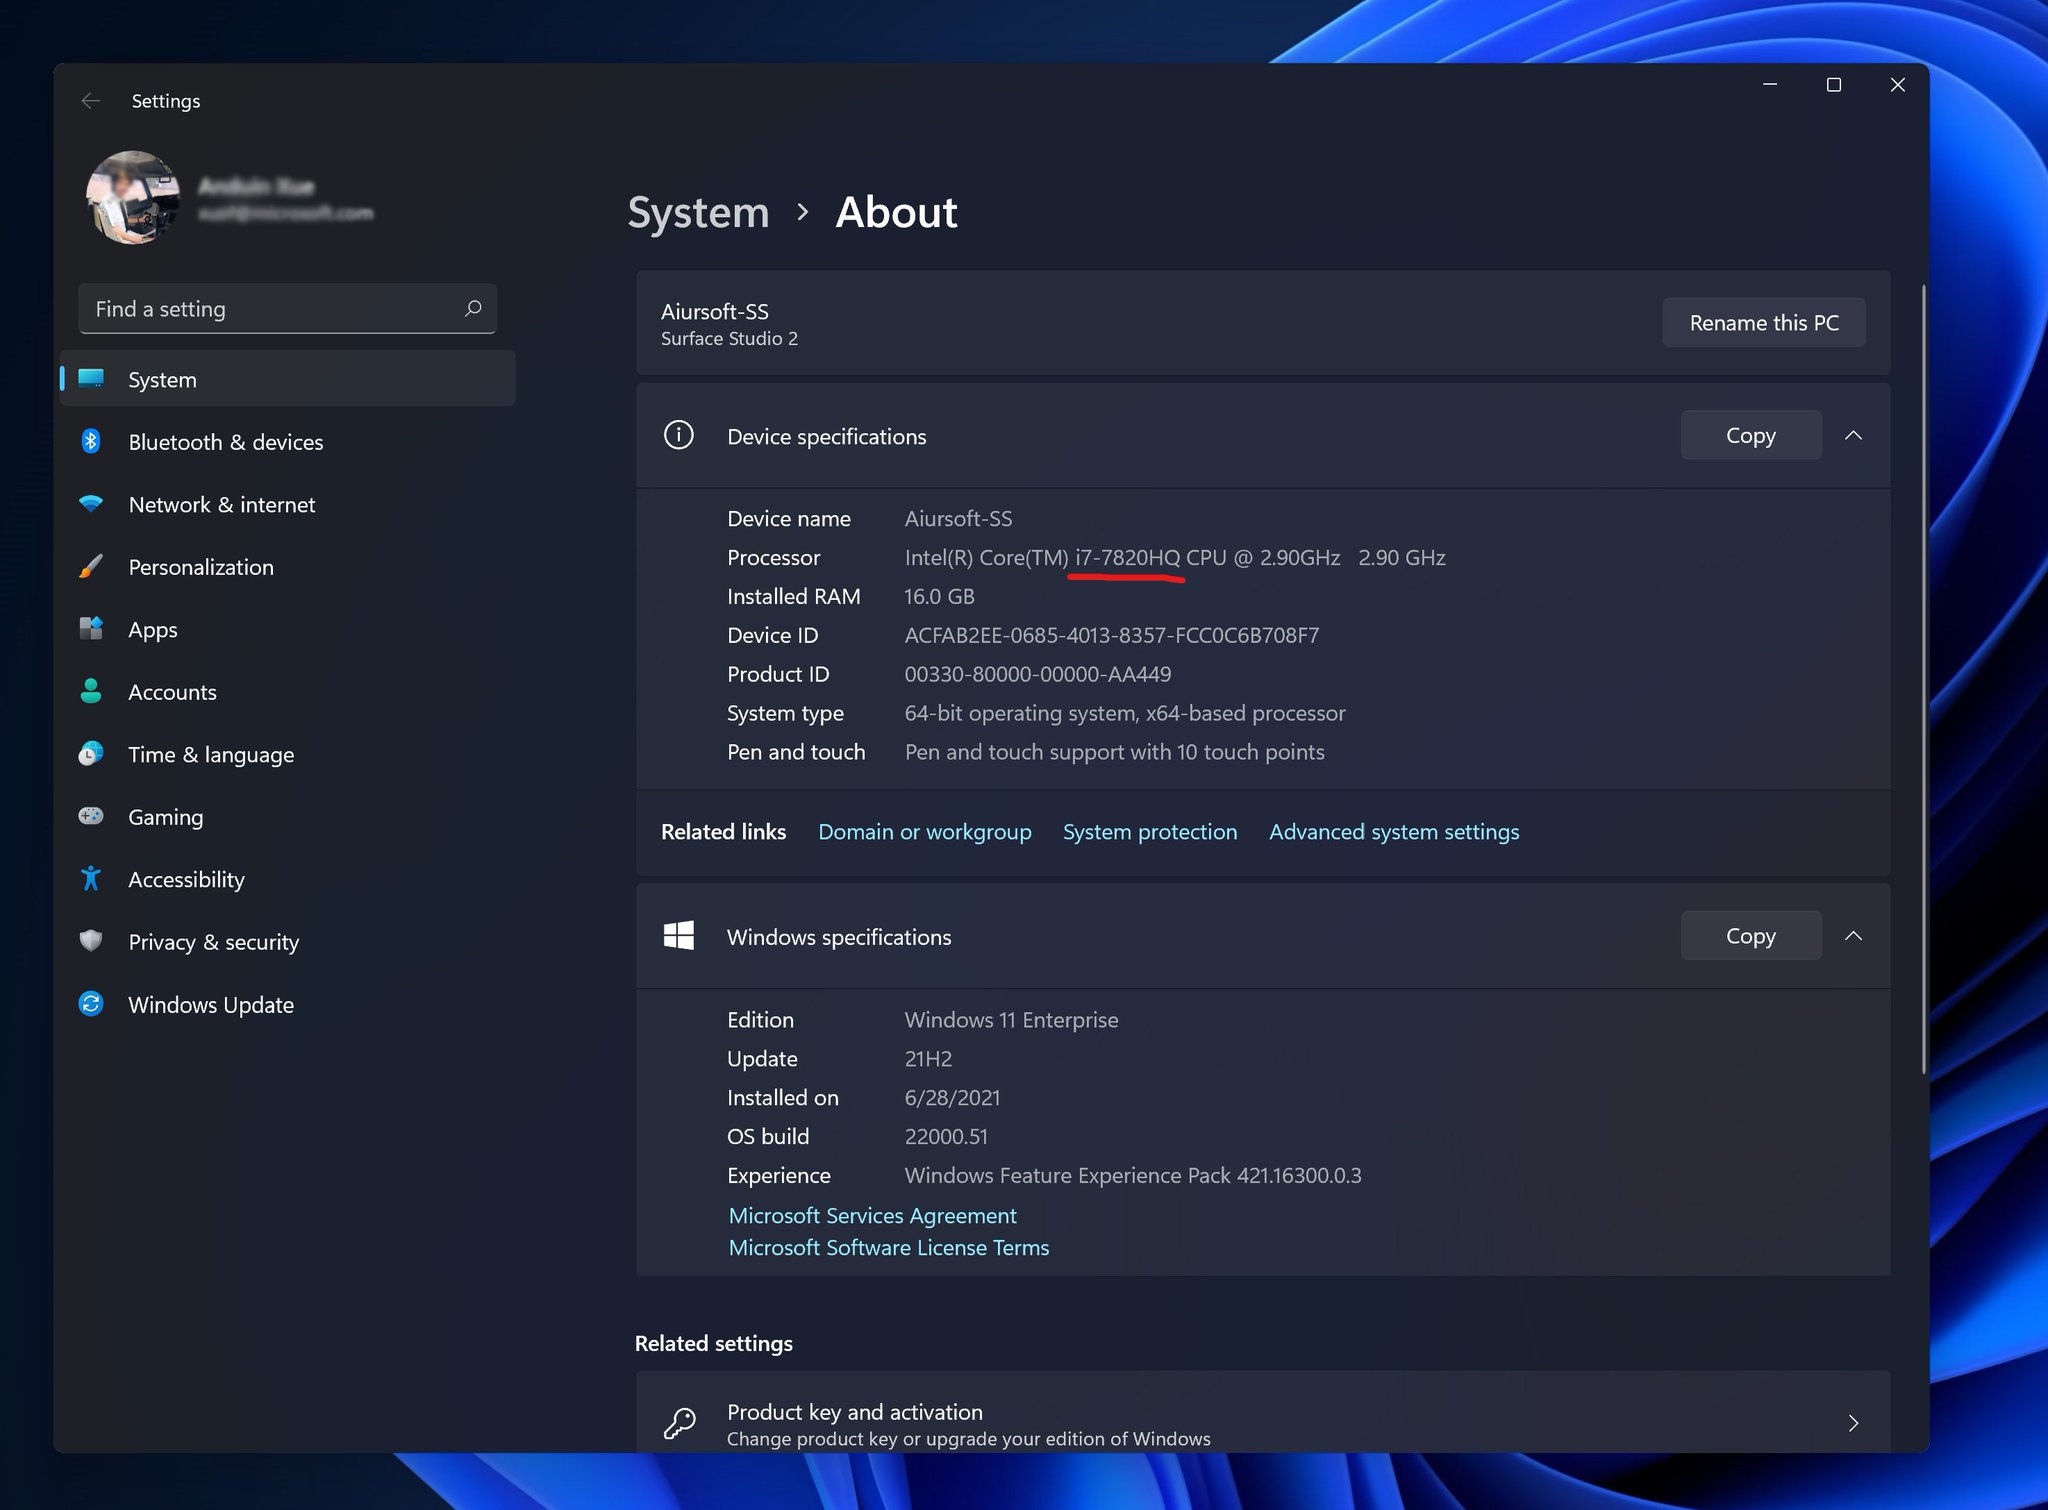Click the search magnifier in Find a setting
Viewport: 2048px width, 1510px height.
(x=473, y=308)
